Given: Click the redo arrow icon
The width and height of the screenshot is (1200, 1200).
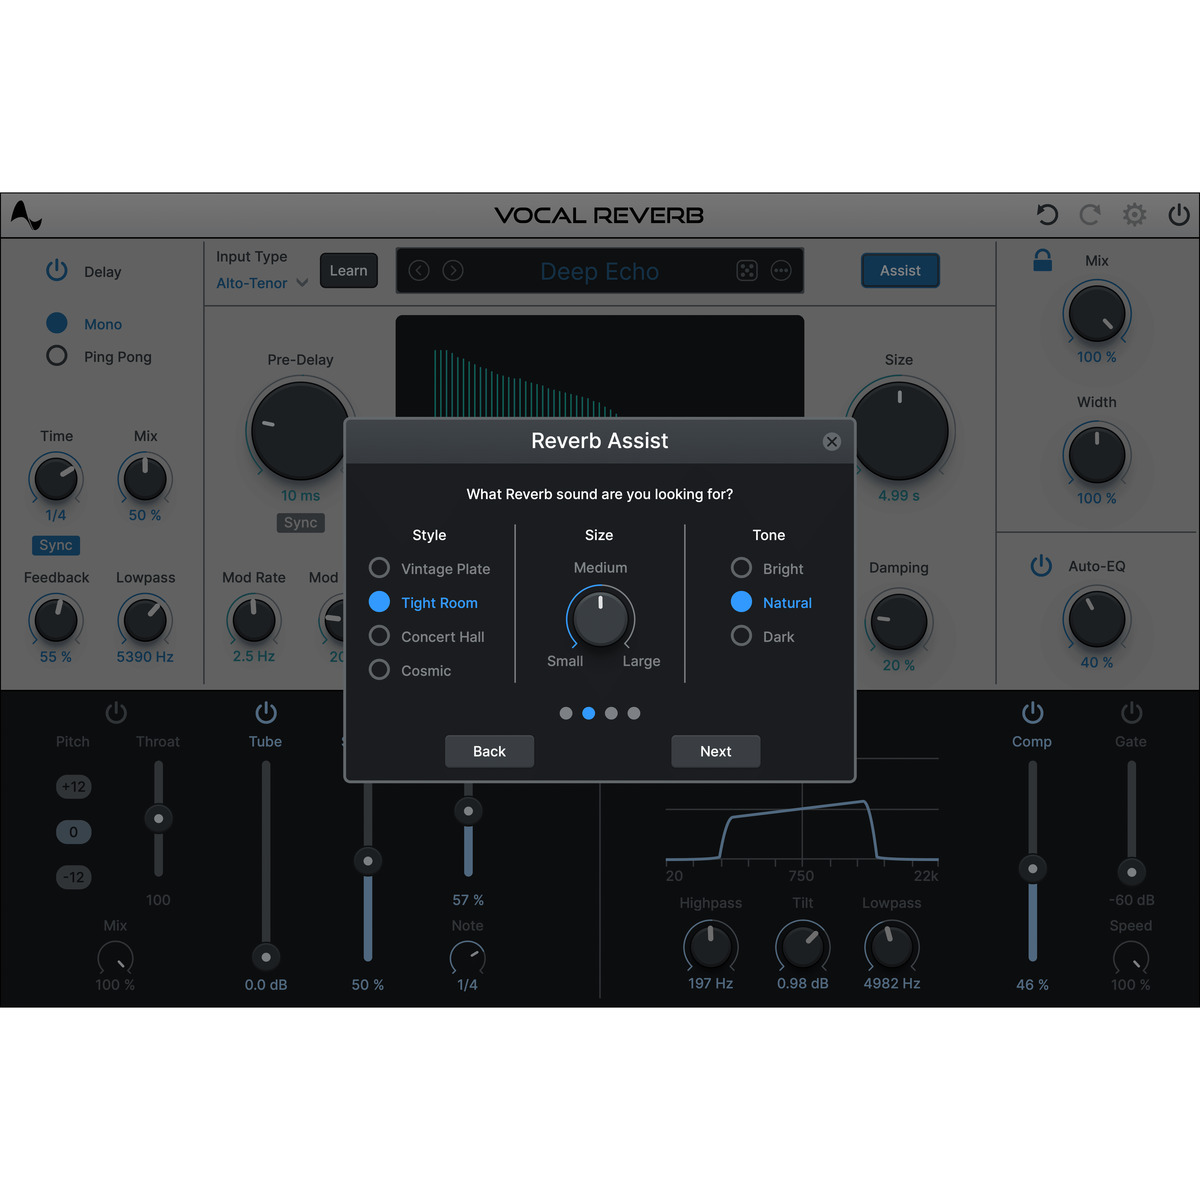Looking at the screenshot, I should click(1090, 214).
